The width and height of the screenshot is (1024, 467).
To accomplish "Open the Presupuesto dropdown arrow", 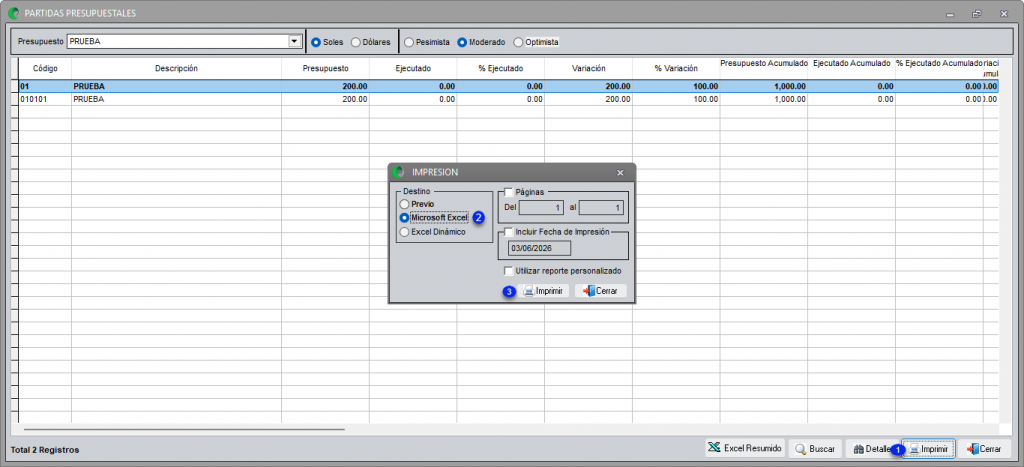I will [x=293, y=42].
